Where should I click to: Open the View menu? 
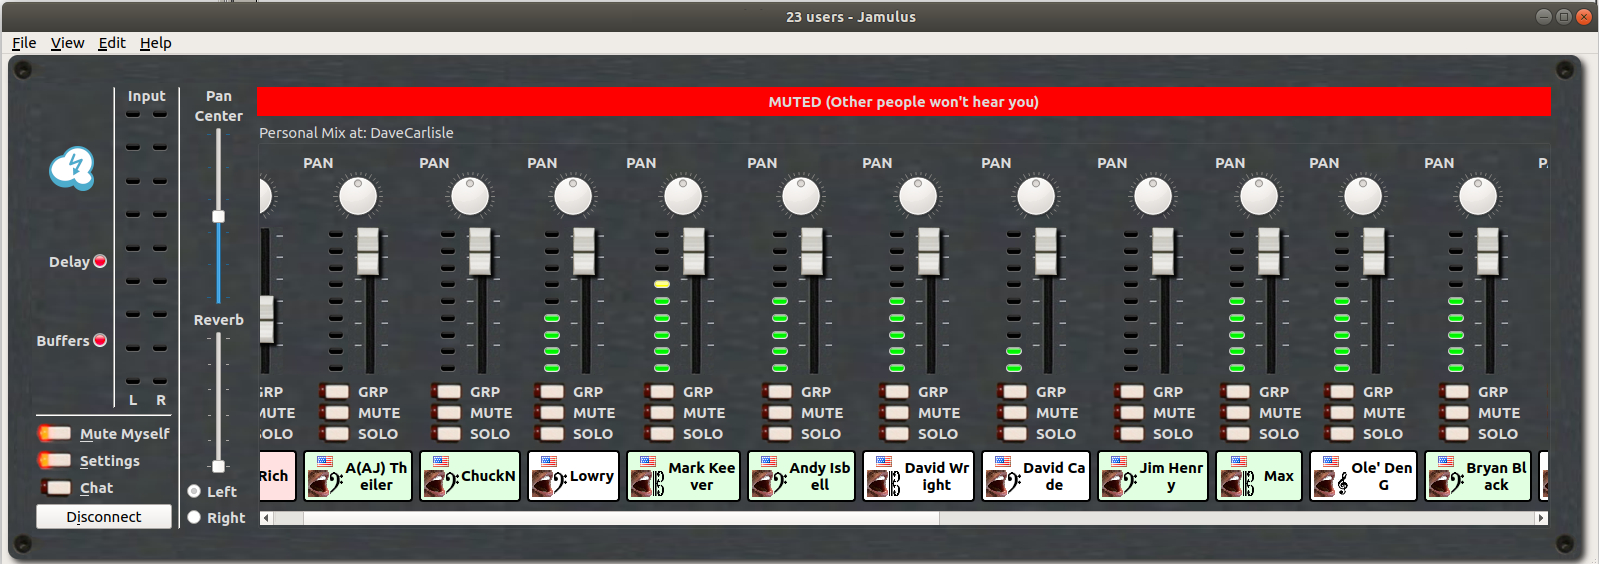point(67,43)
